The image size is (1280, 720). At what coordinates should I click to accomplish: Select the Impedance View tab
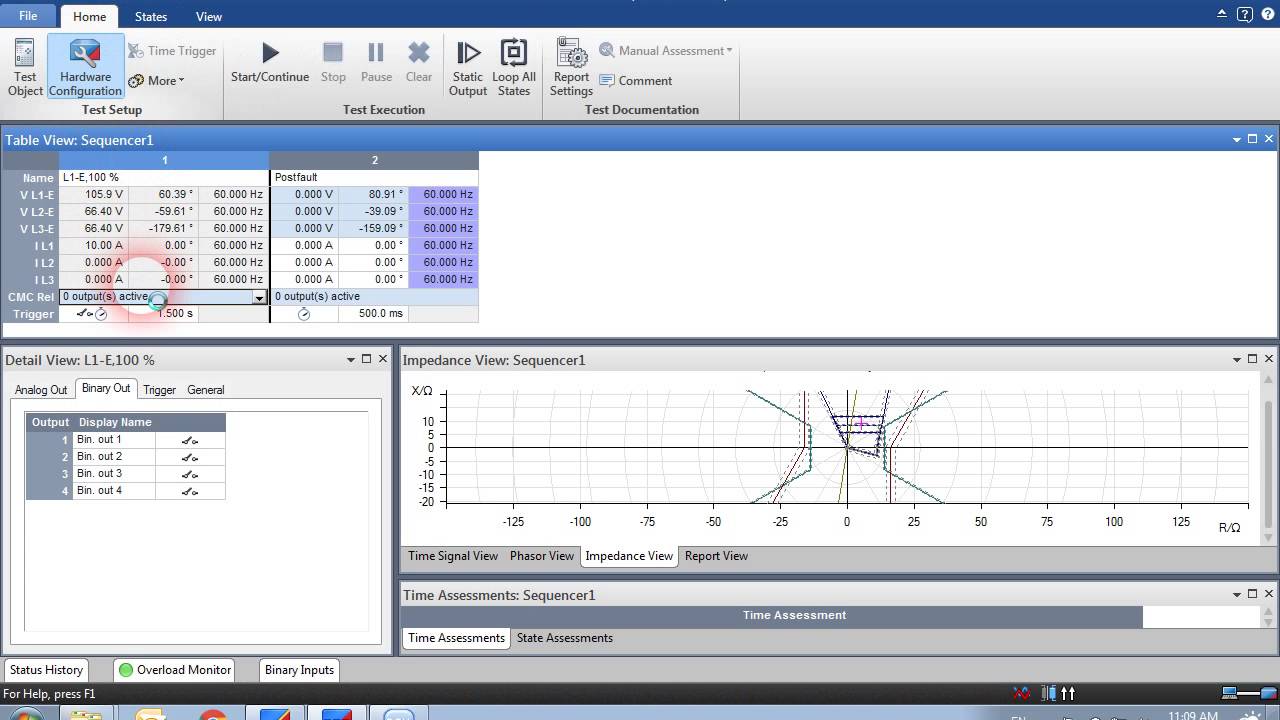629,556
